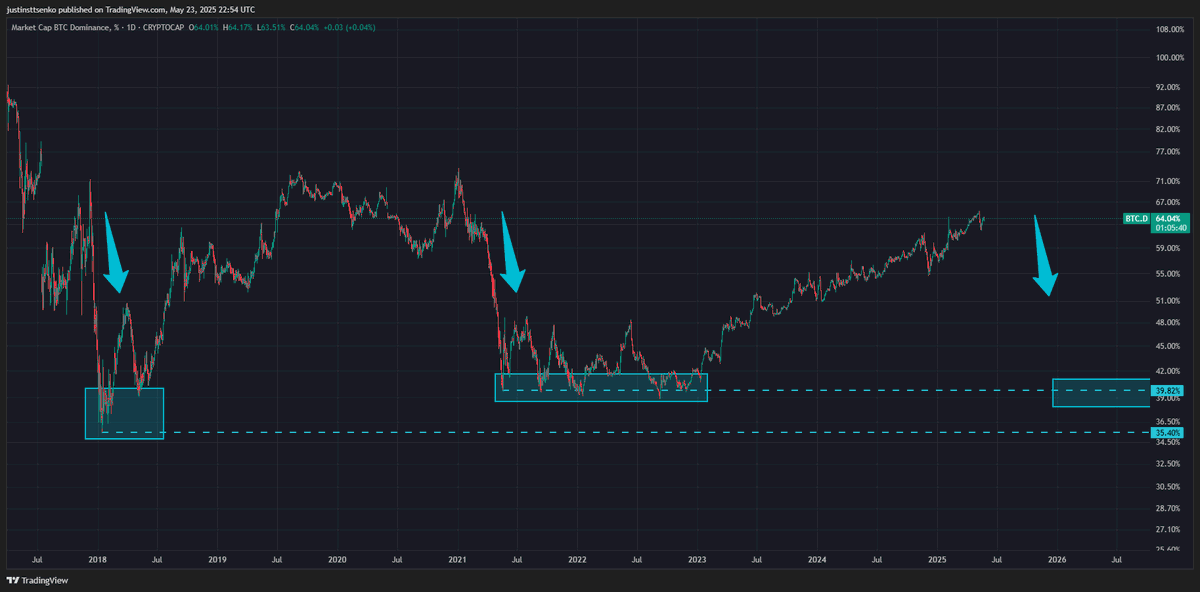This screenshot has height=592, width=1200.
Task: Click the 92.00% price axis label
Action: coord(1168,87)
